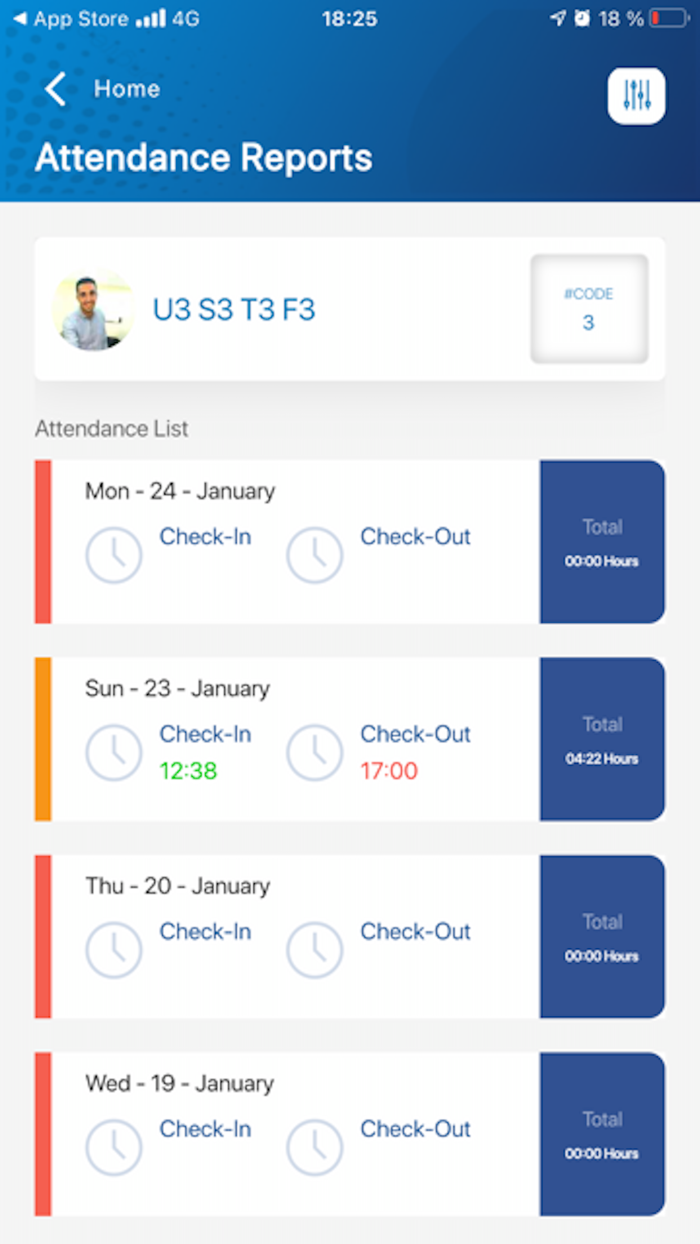The height and width of the screenshot is (1244, 700).
Task: Tap the back arrow next to Home
Action: [55, 89]
